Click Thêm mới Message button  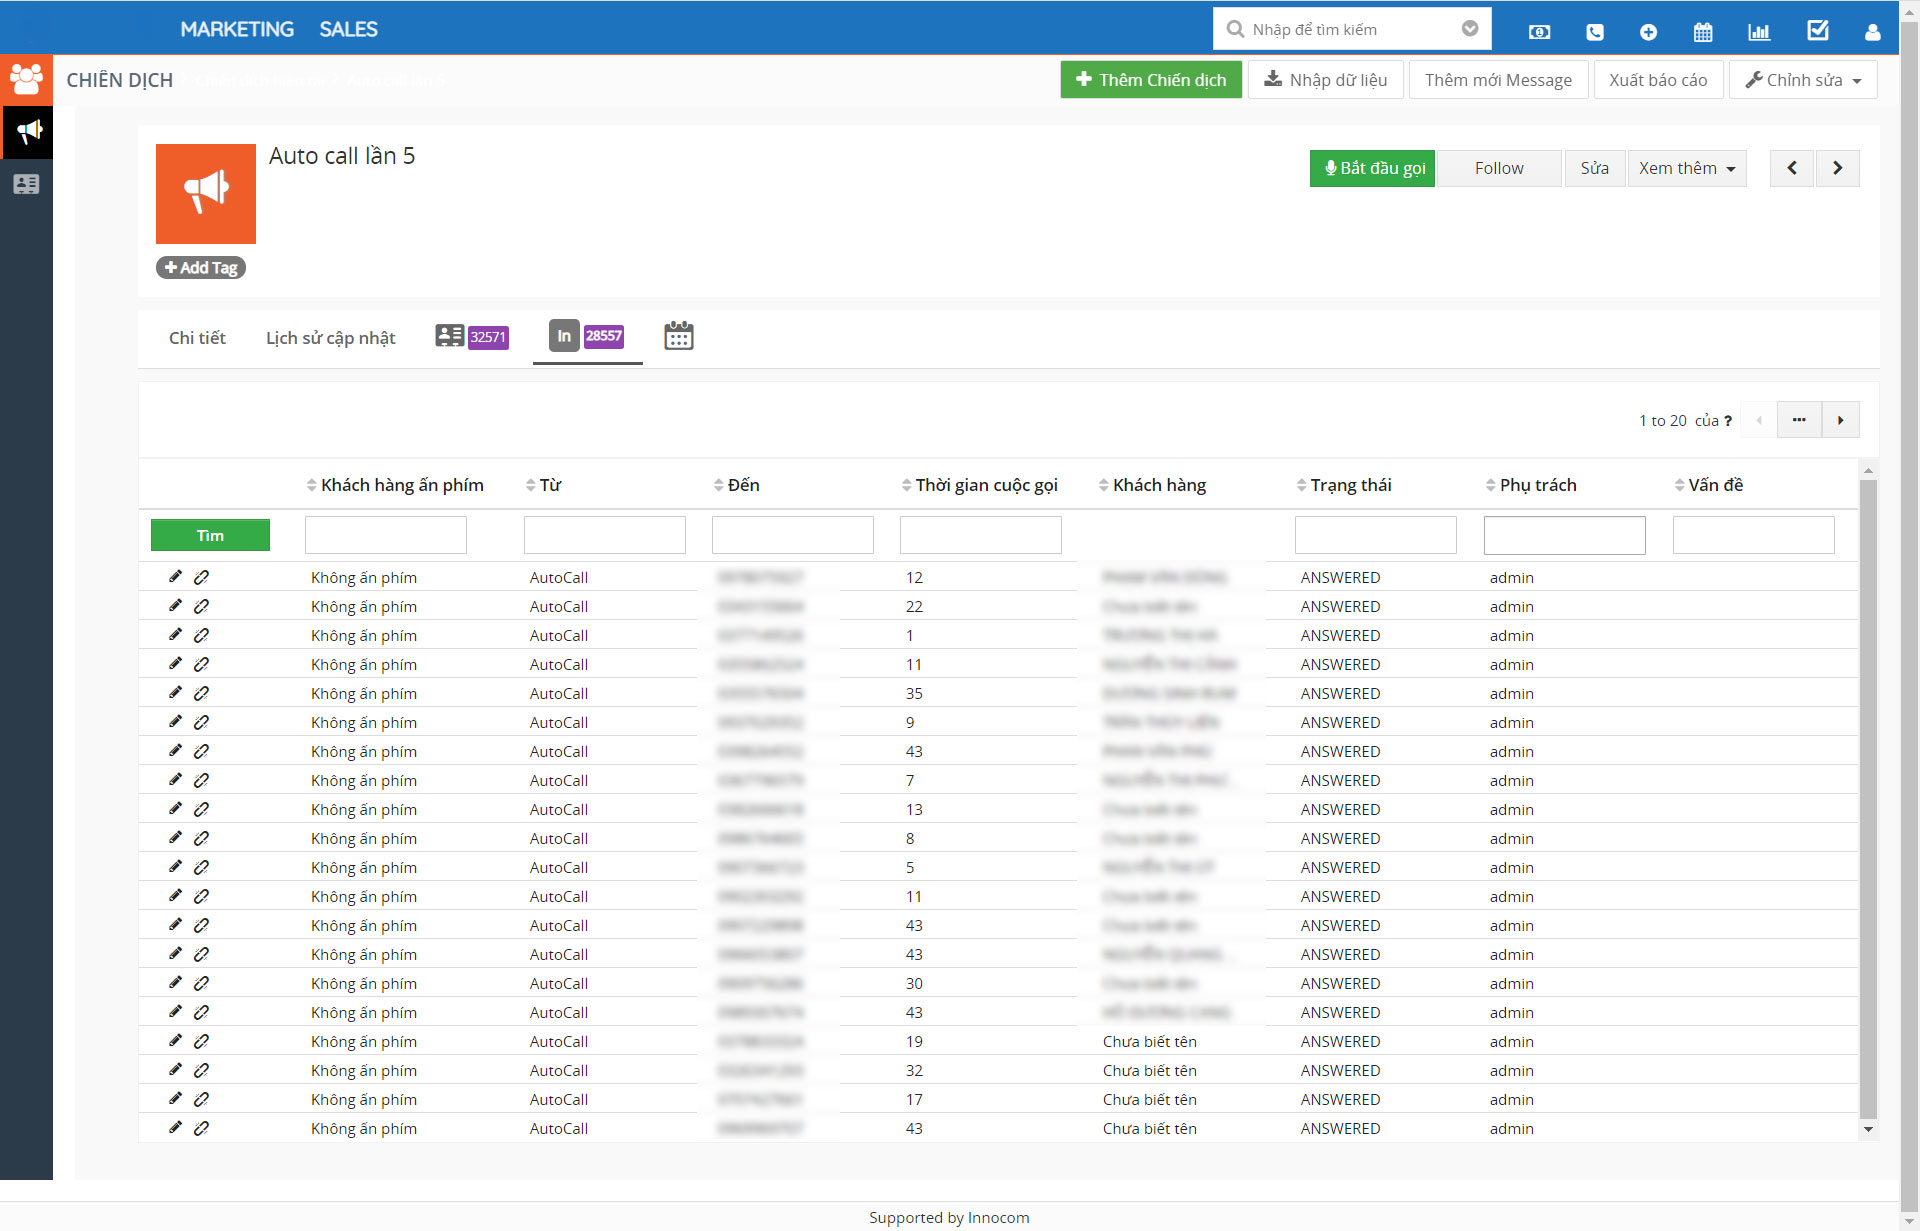point(1498,80)
